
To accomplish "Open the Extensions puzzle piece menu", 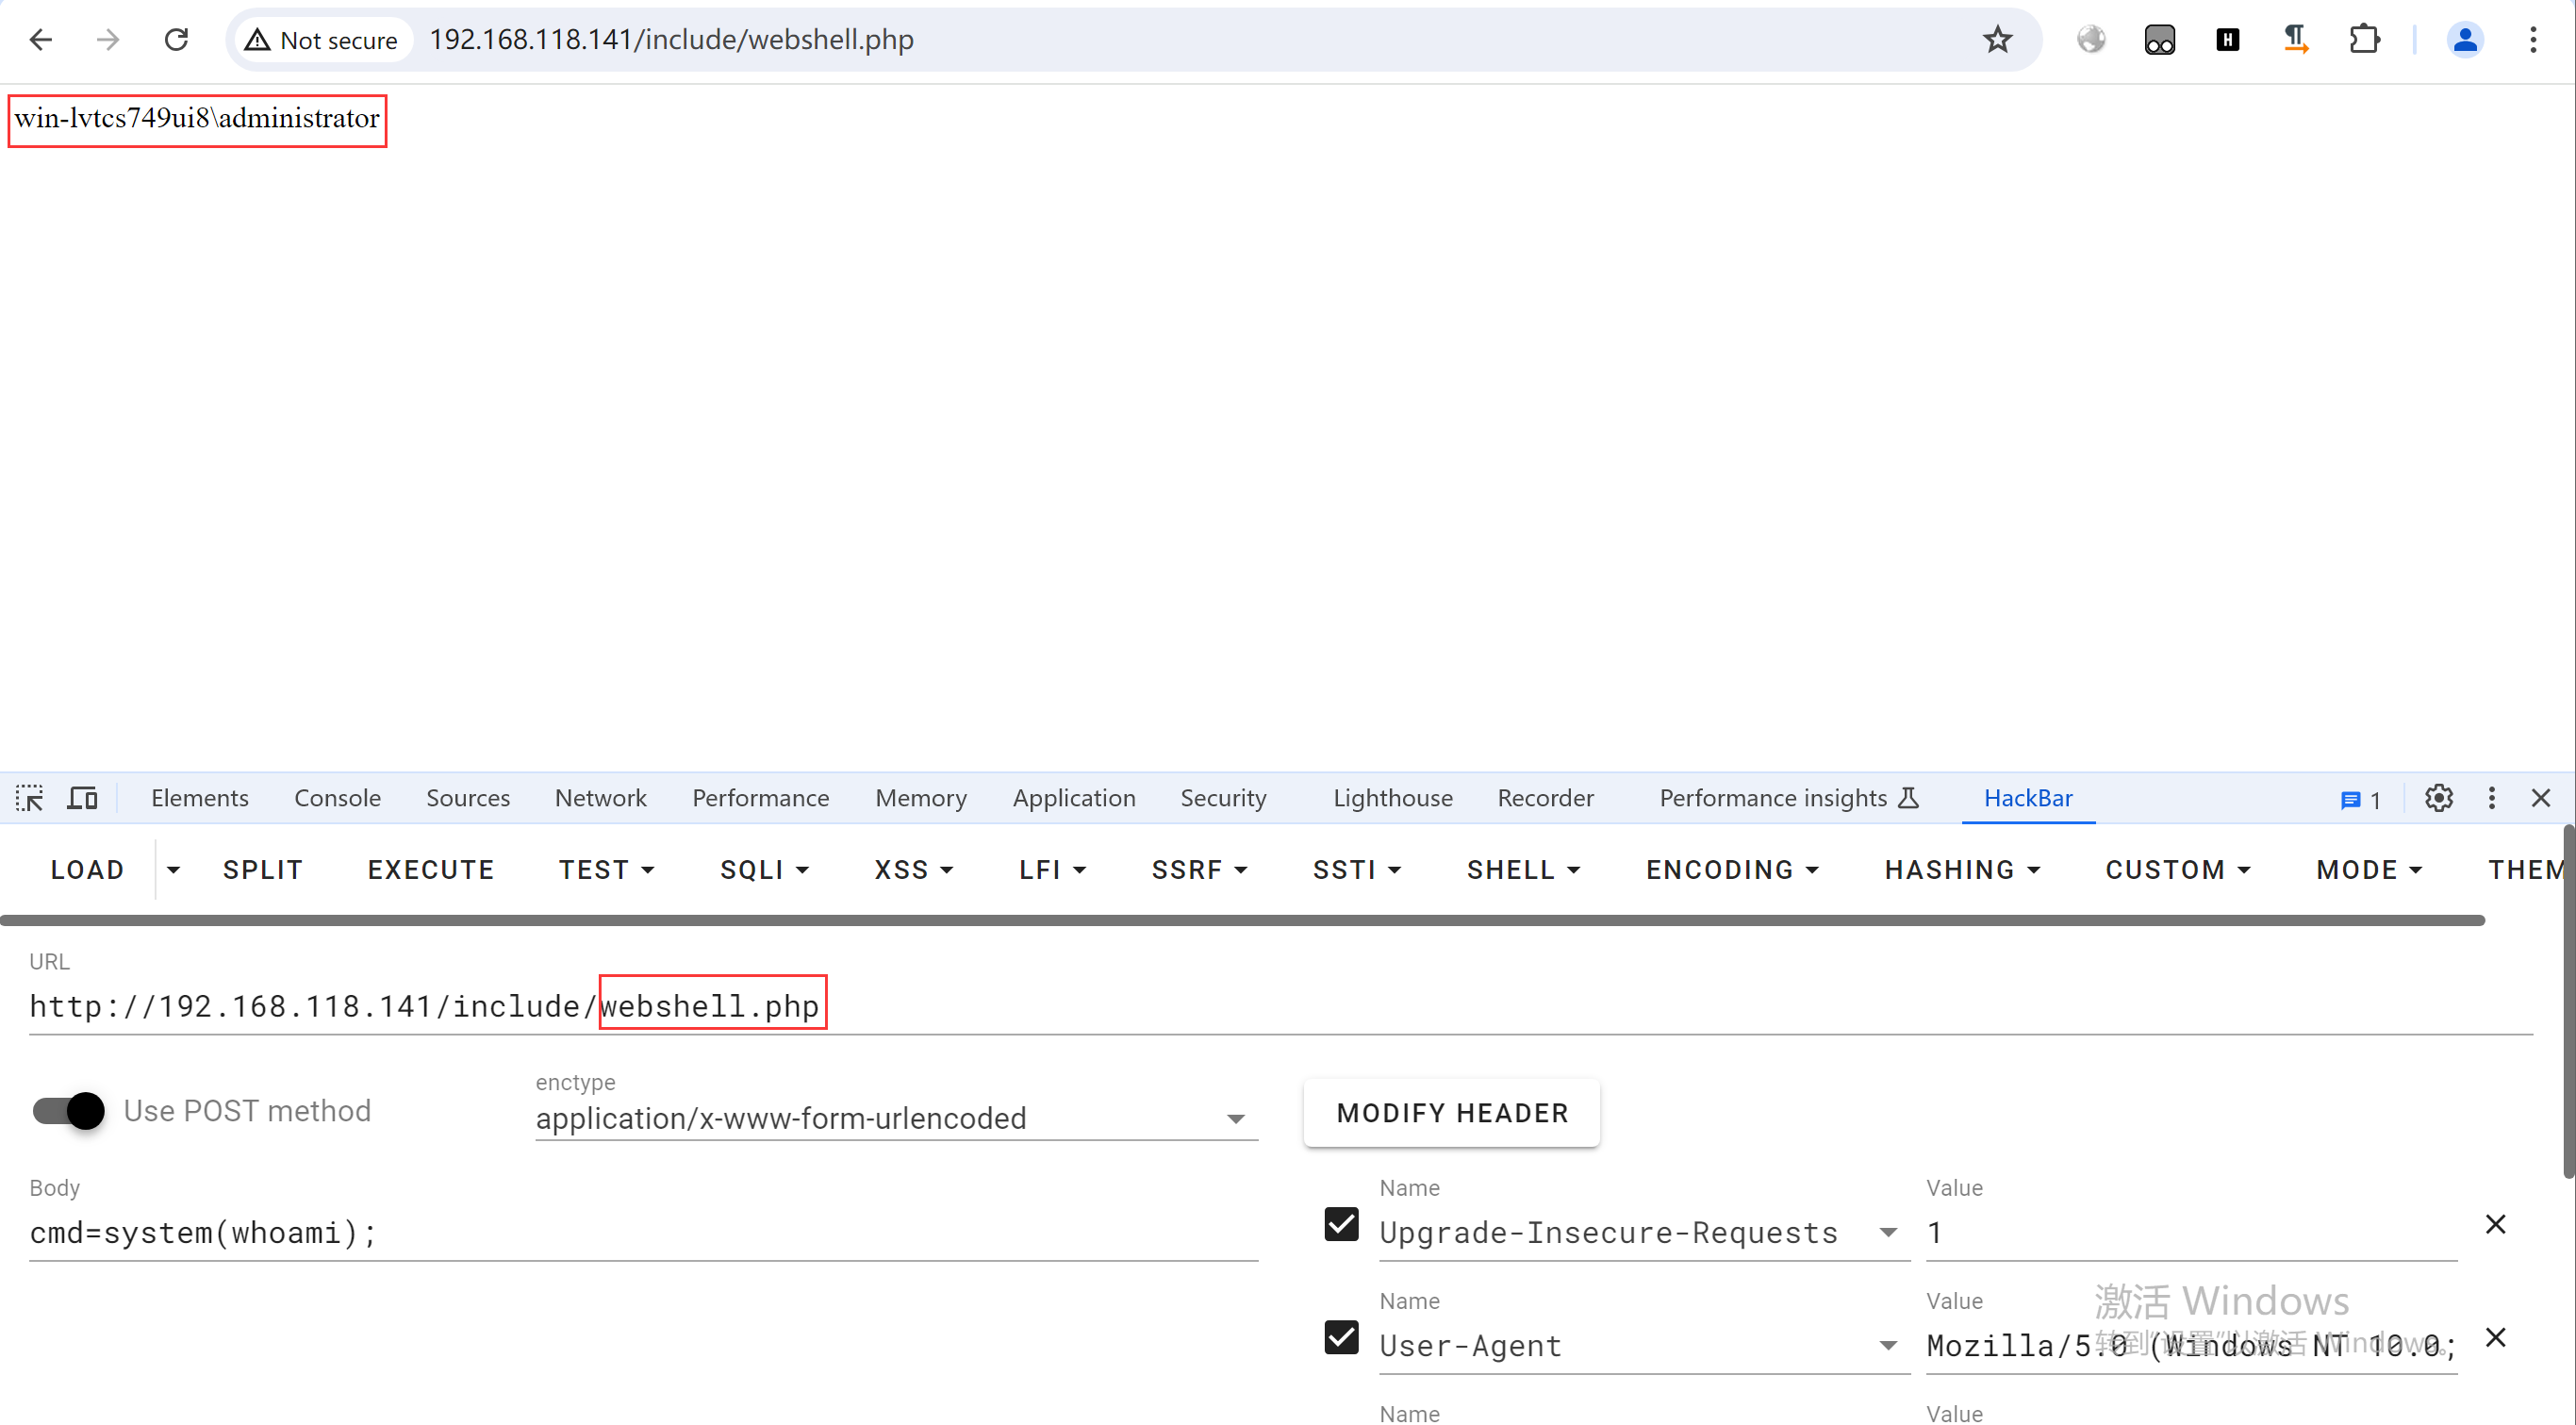I will click(2364, 40).
